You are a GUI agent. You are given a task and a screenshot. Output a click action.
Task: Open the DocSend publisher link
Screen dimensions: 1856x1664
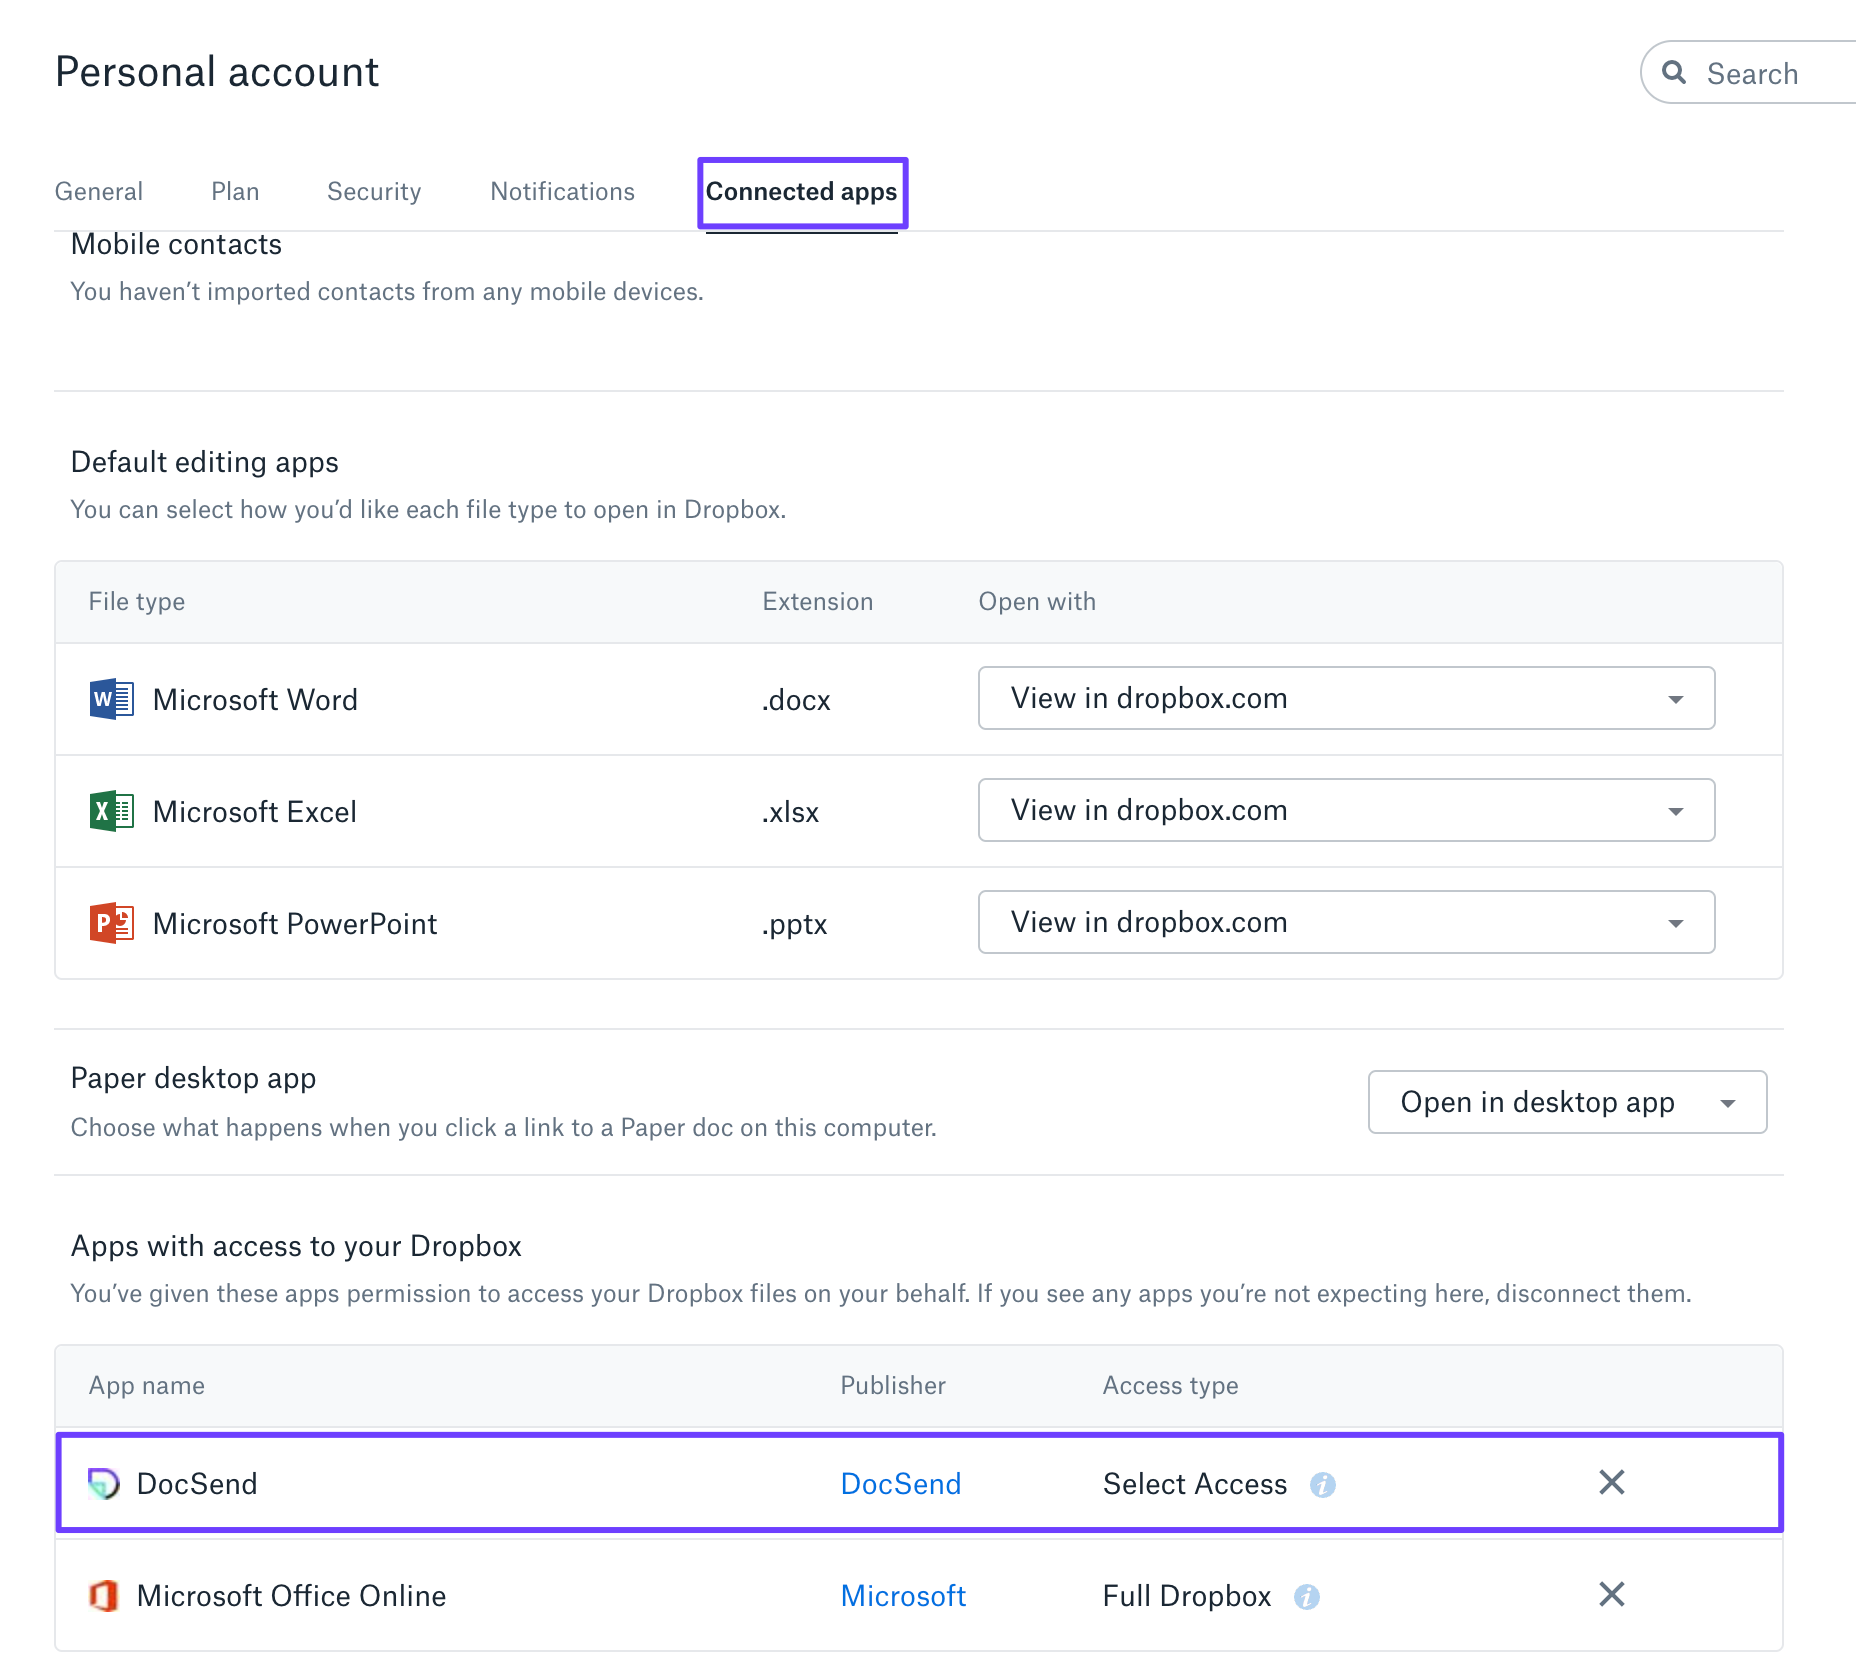click(900, 1483)
